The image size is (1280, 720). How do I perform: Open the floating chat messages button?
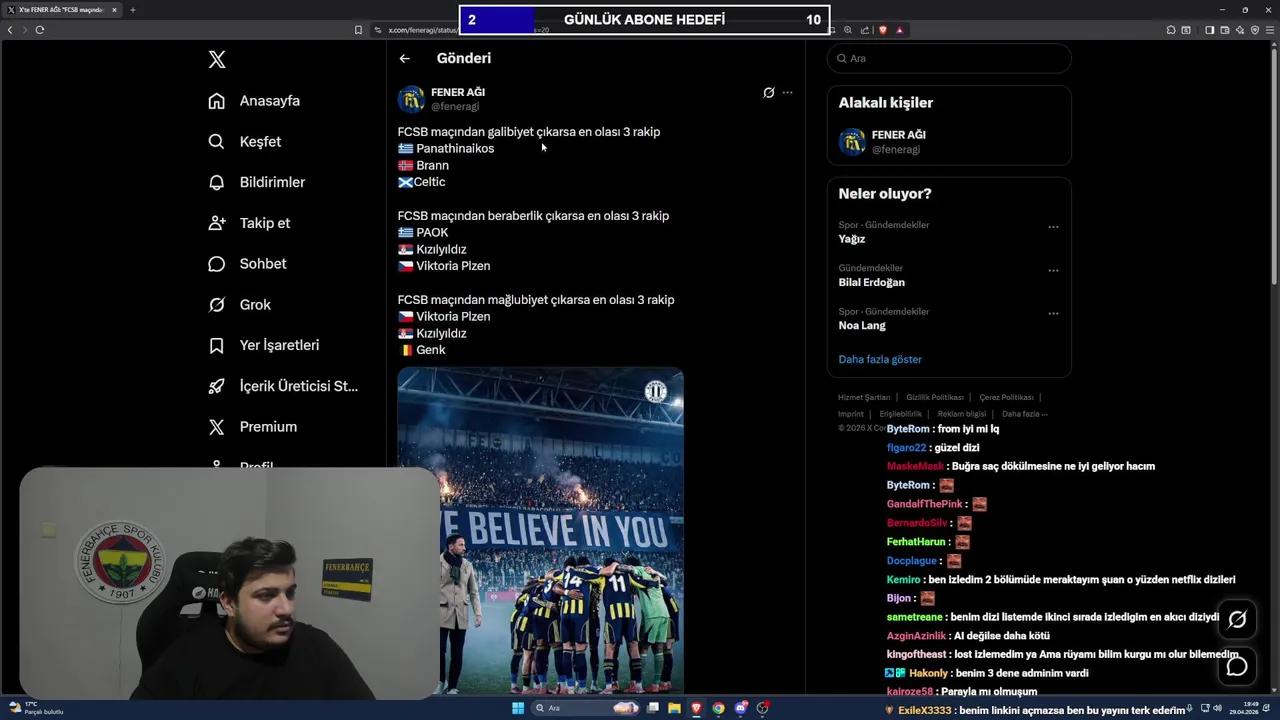coord(1237,666)
